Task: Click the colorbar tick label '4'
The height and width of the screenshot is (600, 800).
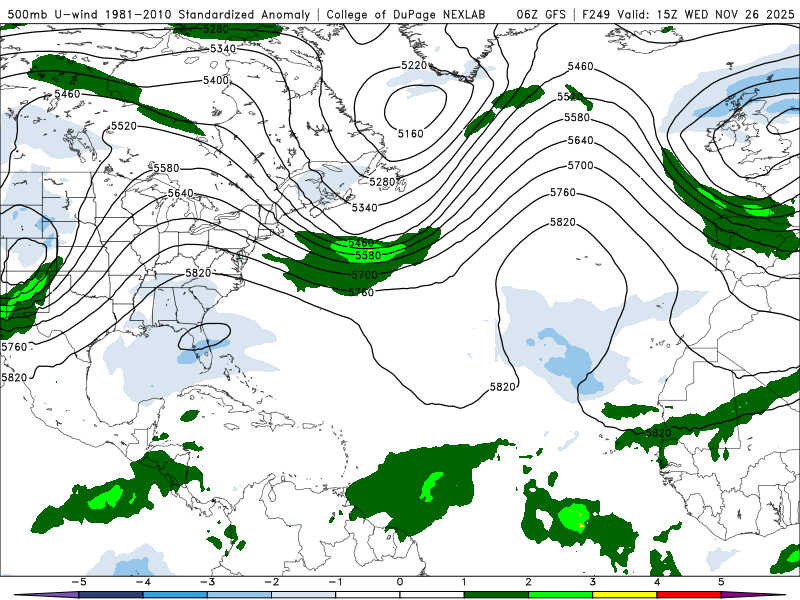Action: (657, 582)
